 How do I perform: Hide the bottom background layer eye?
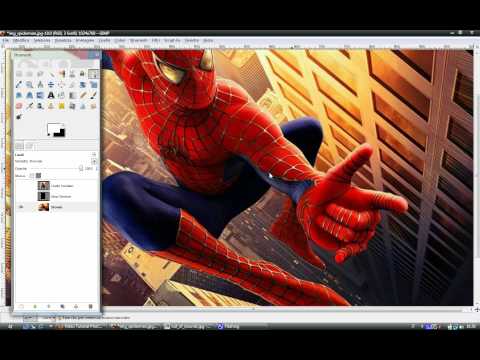point(21,207)
